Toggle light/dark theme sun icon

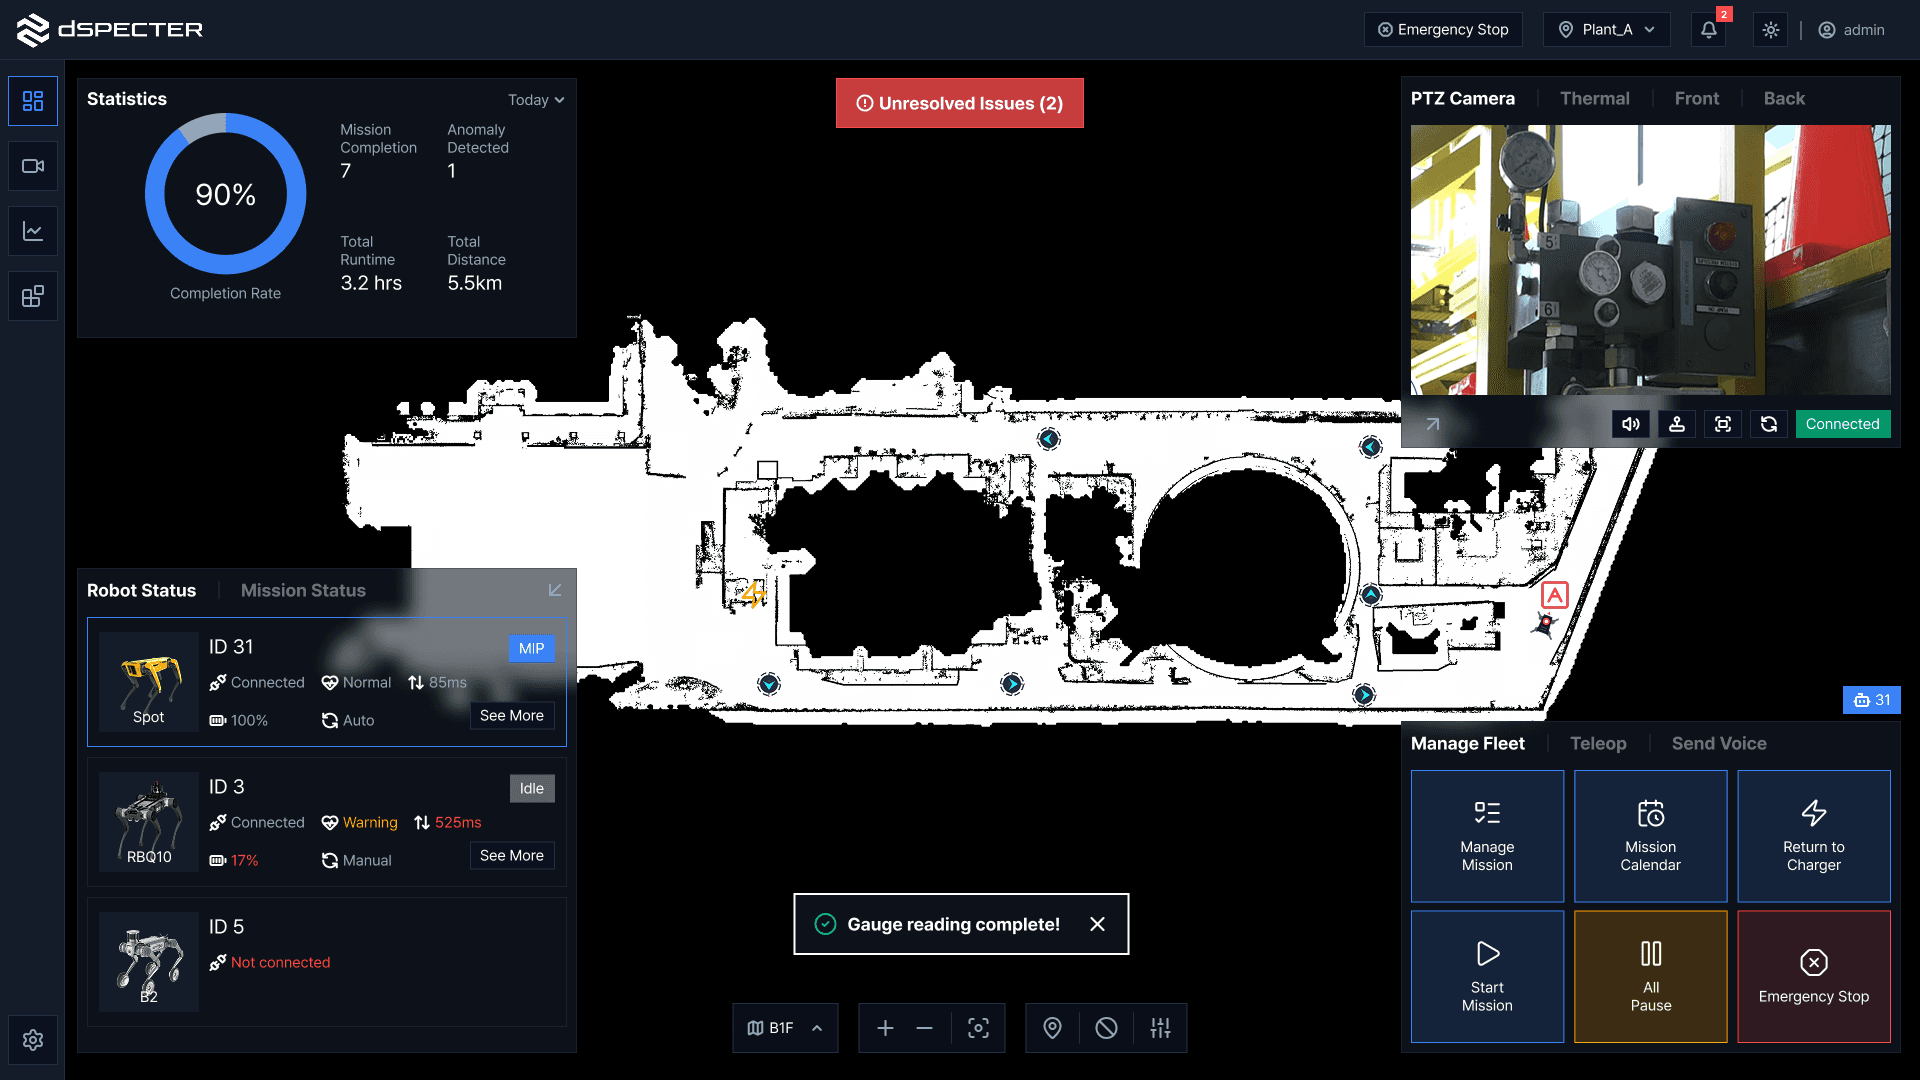click(1771, 30)
